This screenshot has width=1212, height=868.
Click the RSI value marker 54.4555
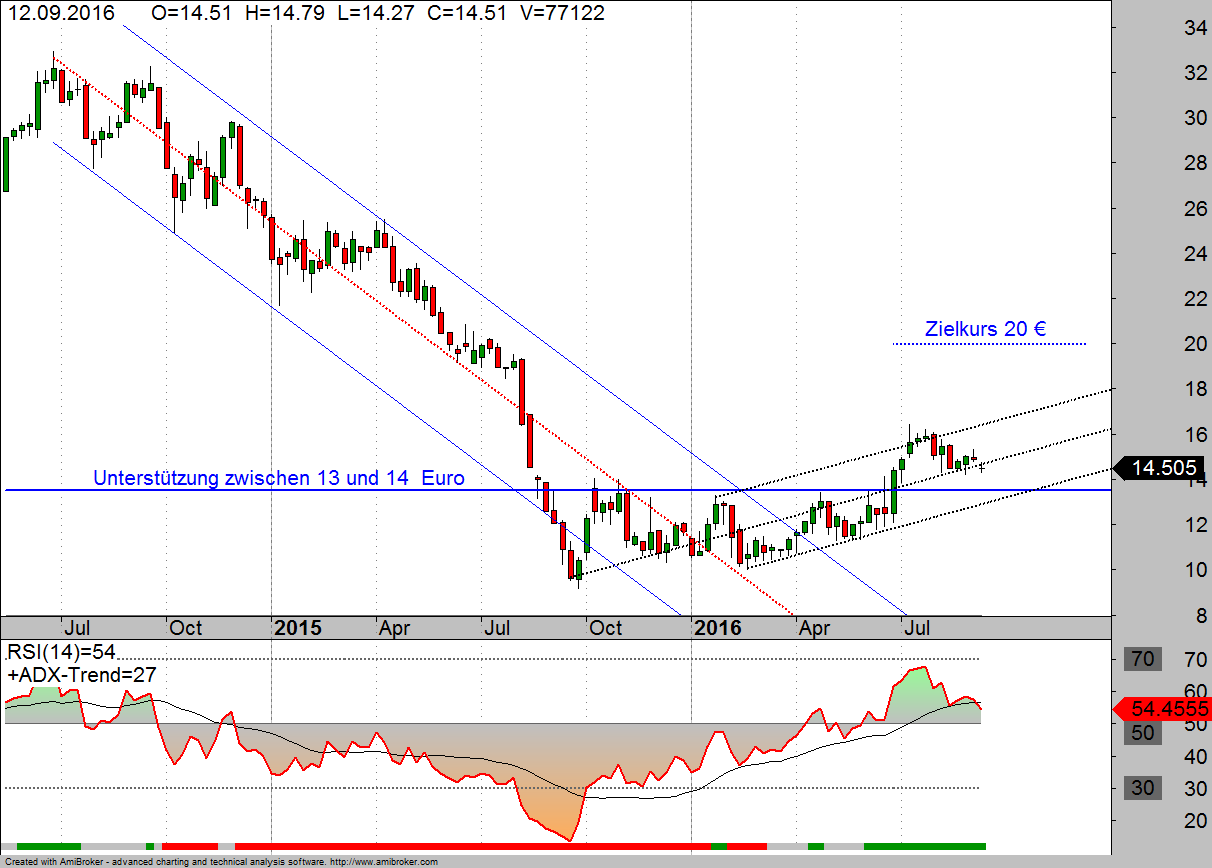pos(1160,709)
